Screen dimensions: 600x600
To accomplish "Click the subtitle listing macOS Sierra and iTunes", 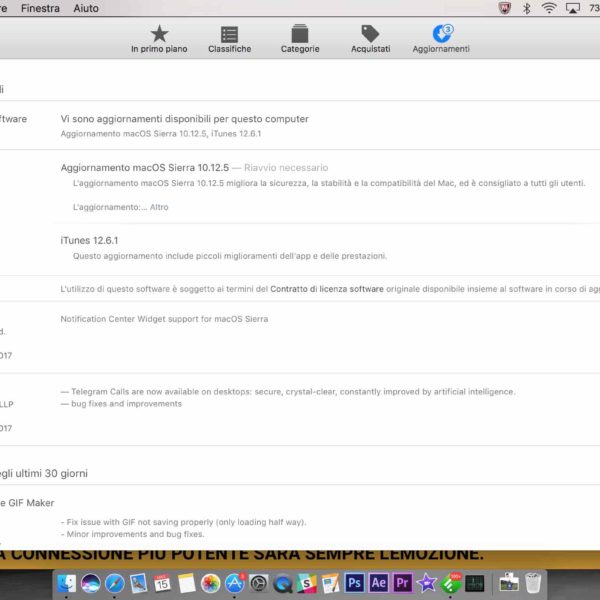I will (x=161, y=134).
